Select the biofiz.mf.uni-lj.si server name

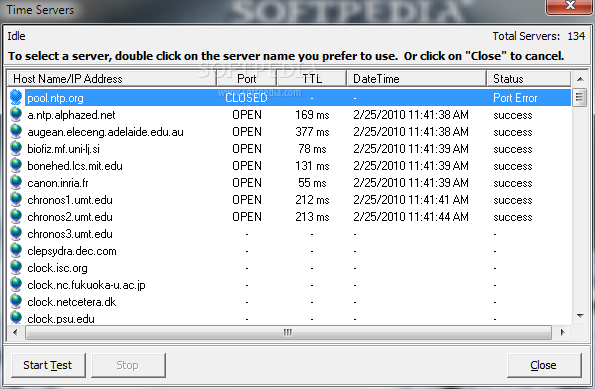pyautogui.click(x=63, y=149)
